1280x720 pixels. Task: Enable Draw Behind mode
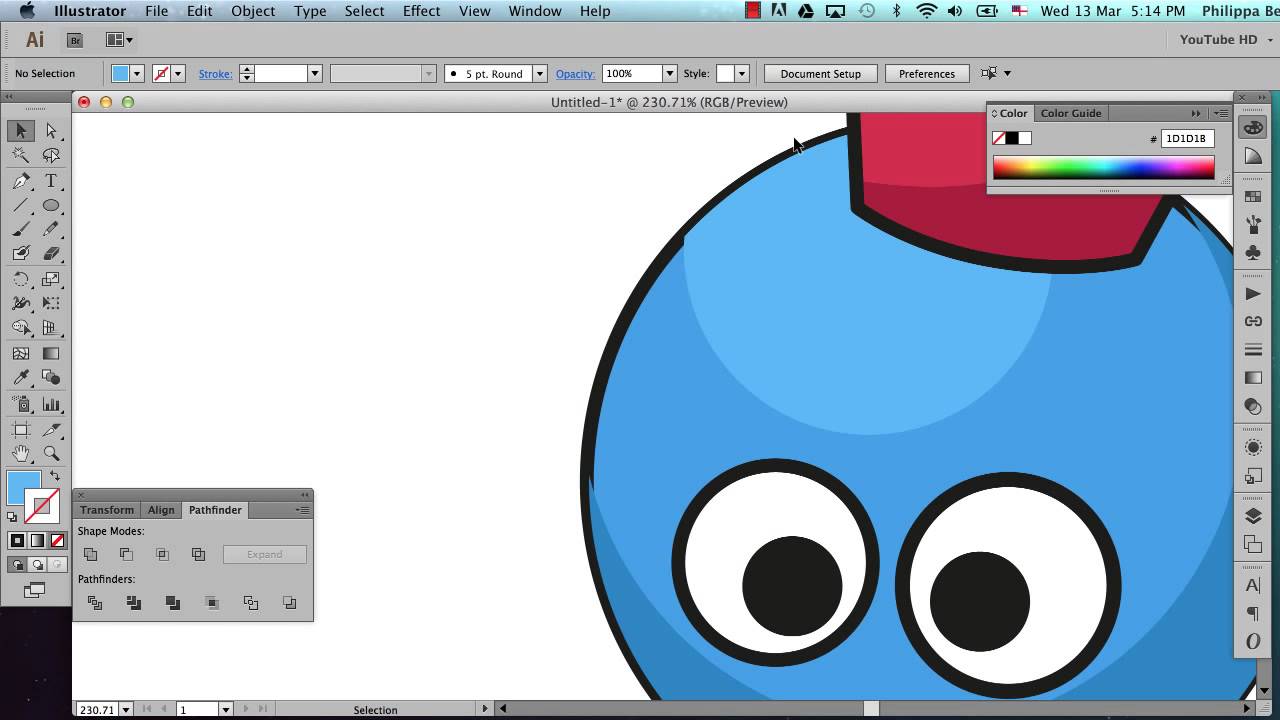[x=37, y=565]
